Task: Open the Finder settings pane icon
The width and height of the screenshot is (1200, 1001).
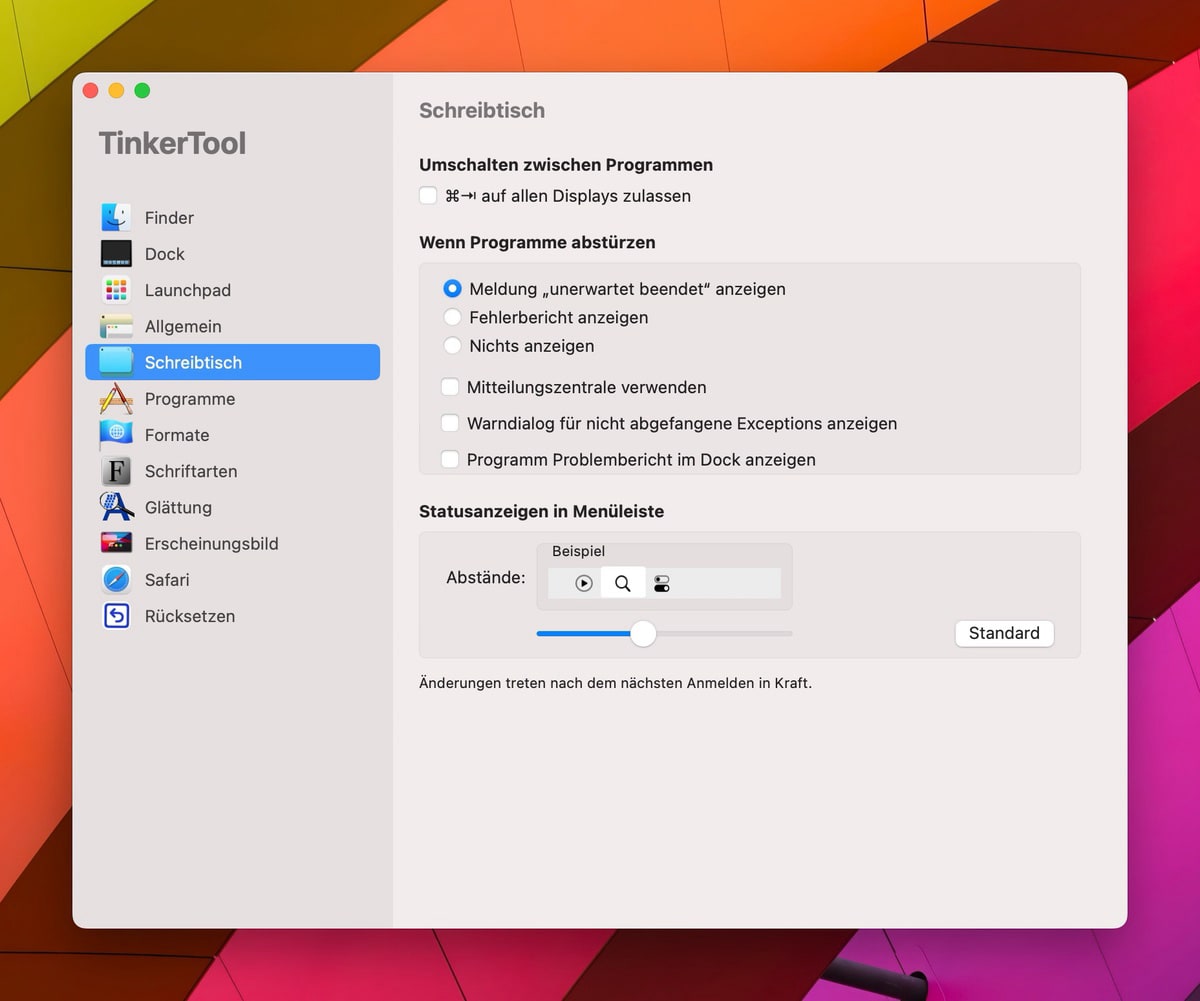Action: coord(116,218)
